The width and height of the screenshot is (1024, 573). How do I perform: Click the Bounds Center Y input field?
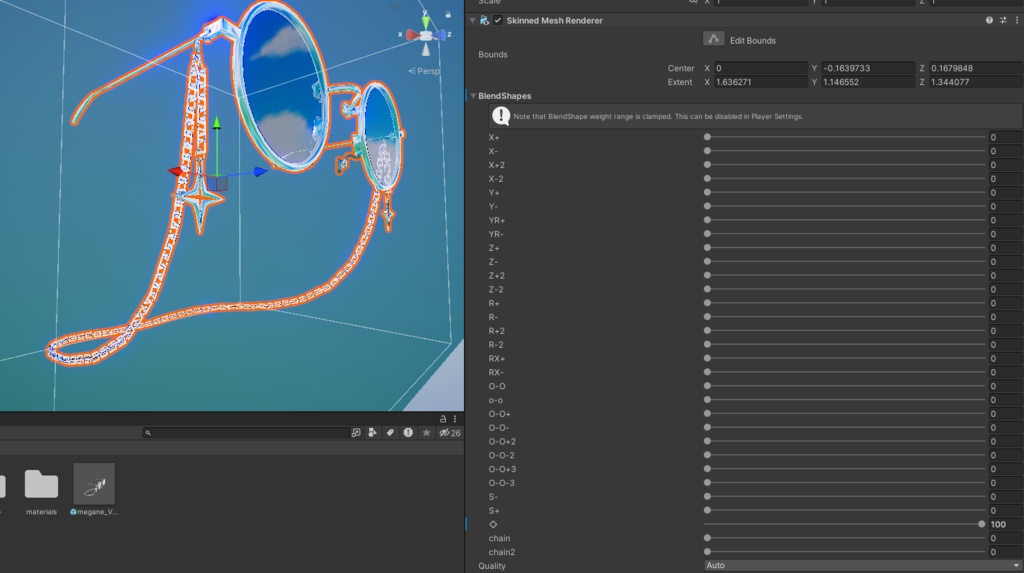[x=868, y=68]
